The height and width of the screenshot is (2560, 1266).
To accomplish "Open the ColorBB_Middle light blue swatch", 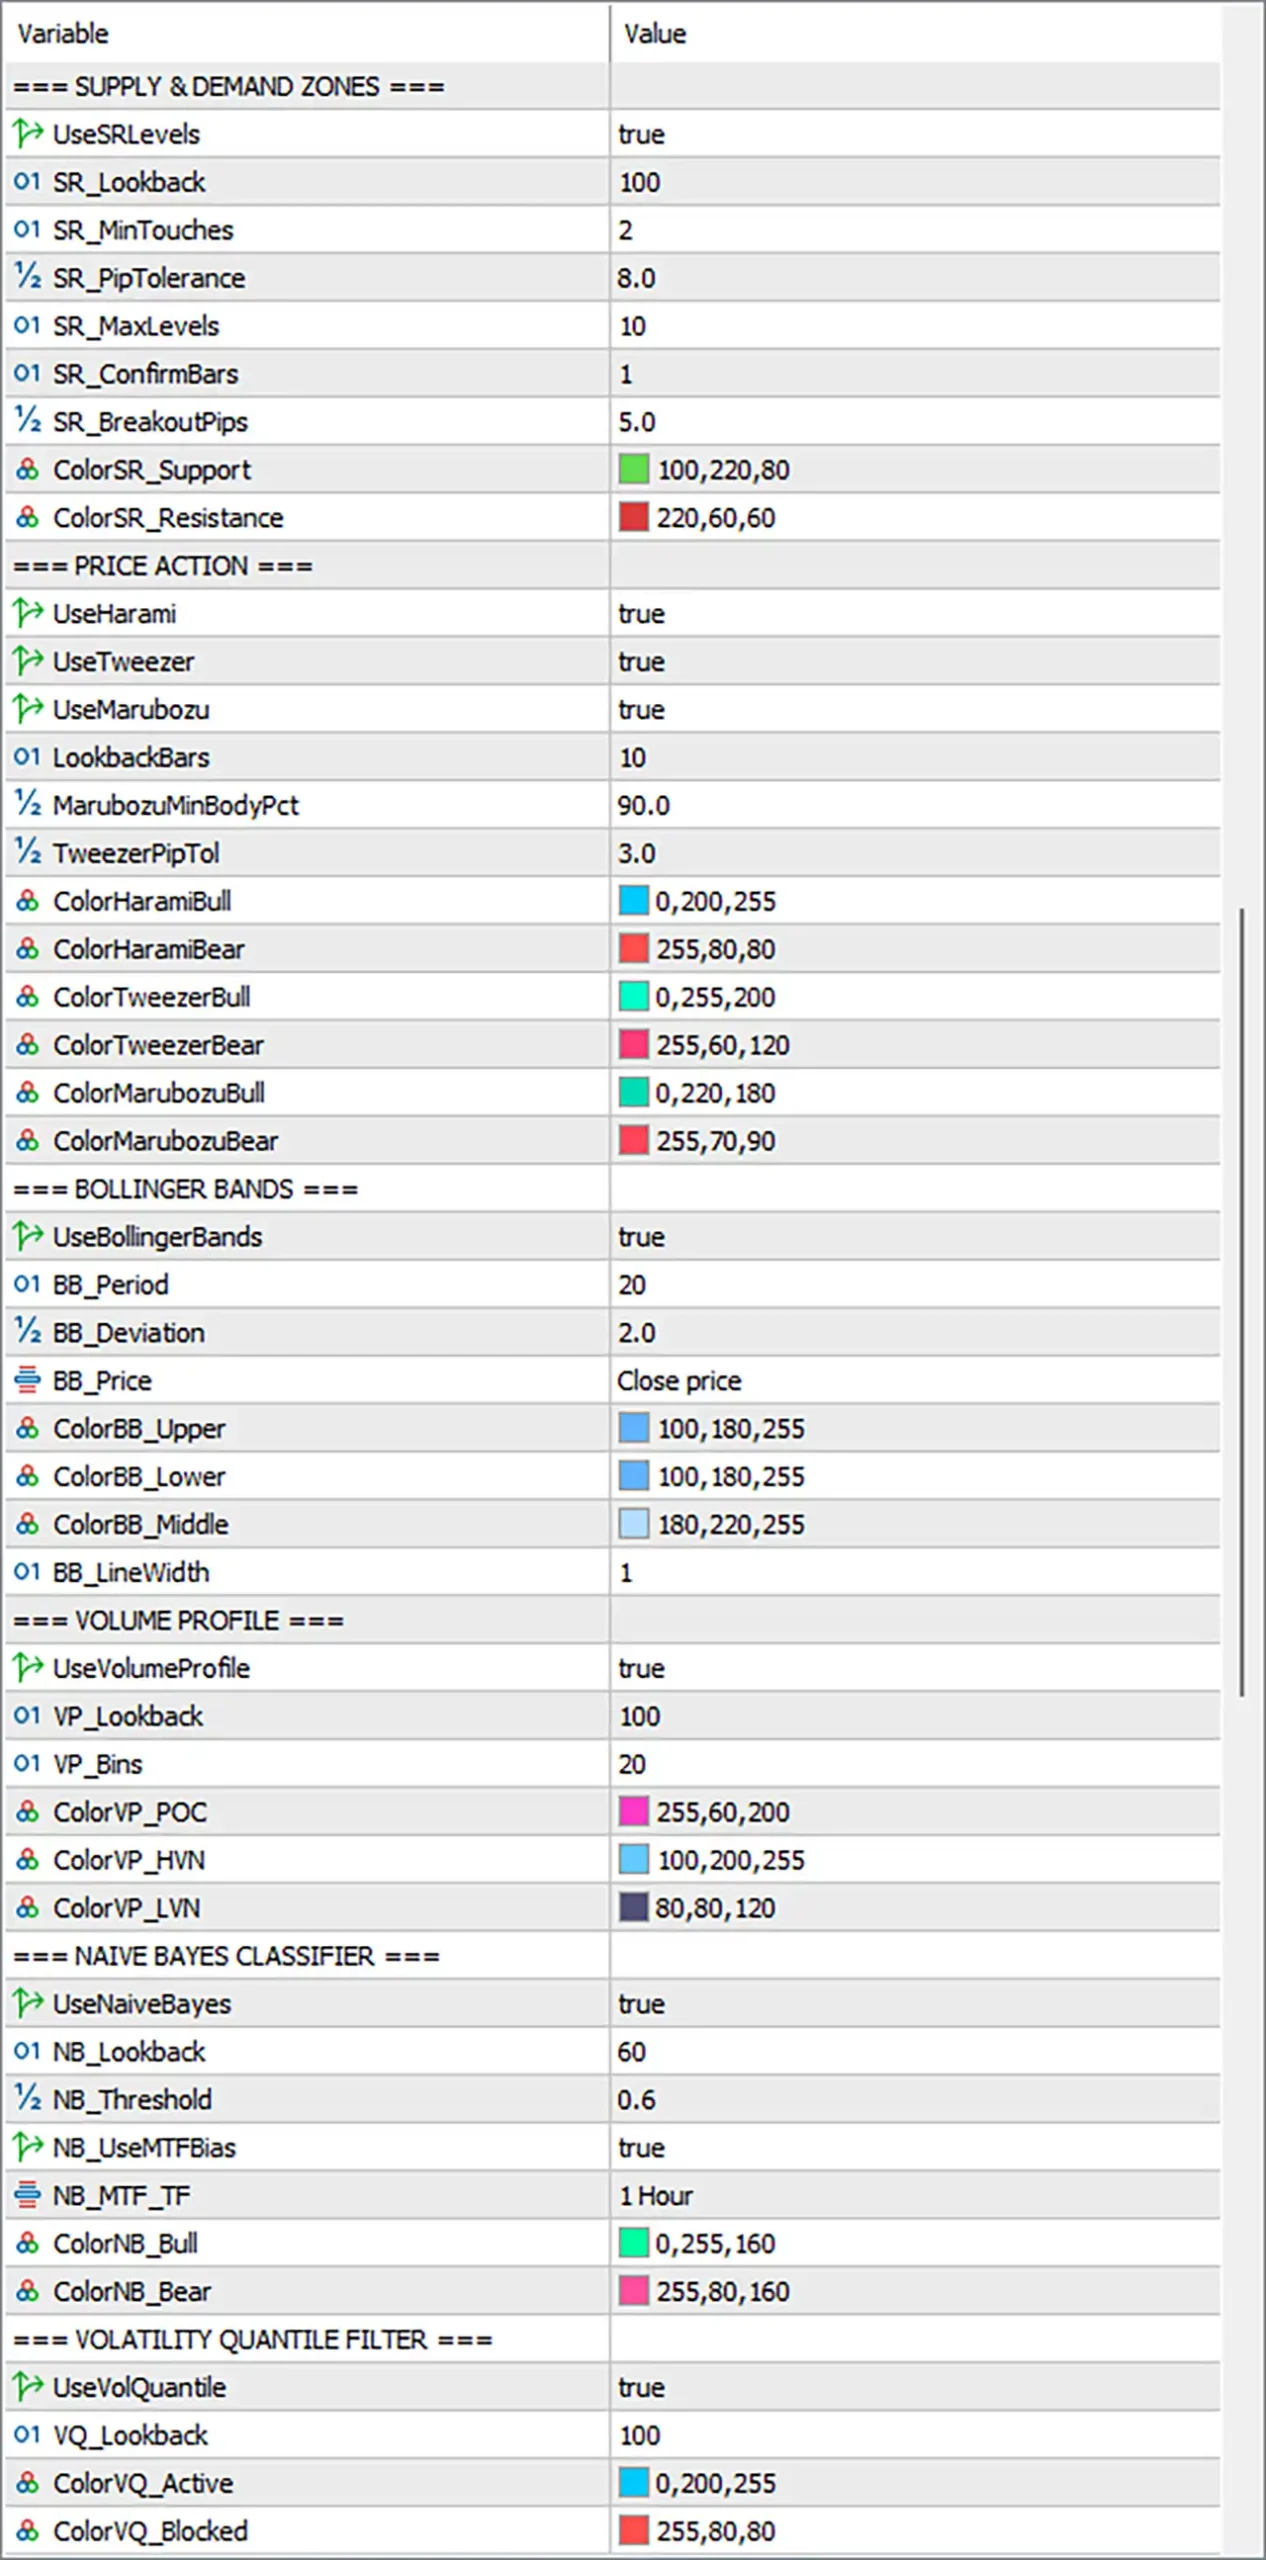I will click(x=634, y=1524).
